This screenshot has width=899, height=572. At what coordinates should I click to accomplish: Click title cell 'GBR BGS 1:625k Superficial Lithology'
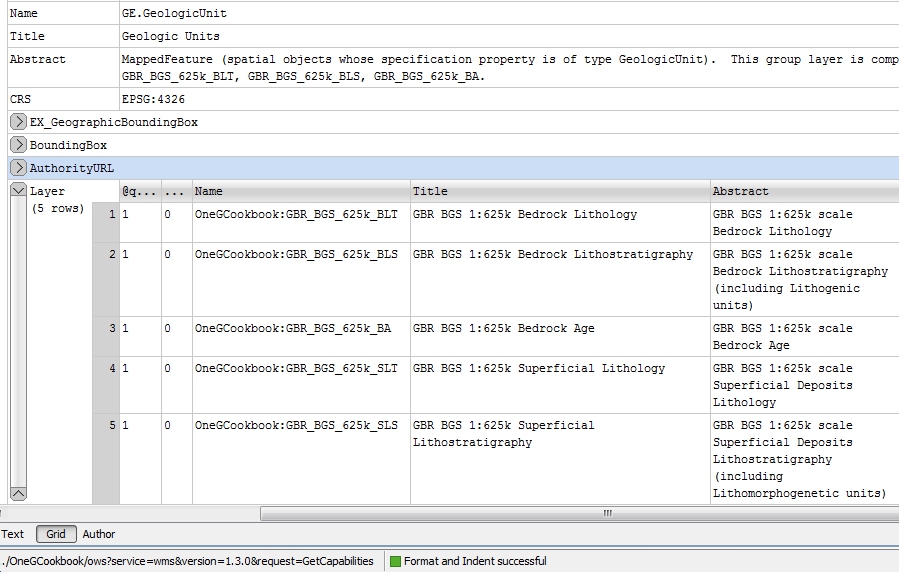click(x=560, y=385)
